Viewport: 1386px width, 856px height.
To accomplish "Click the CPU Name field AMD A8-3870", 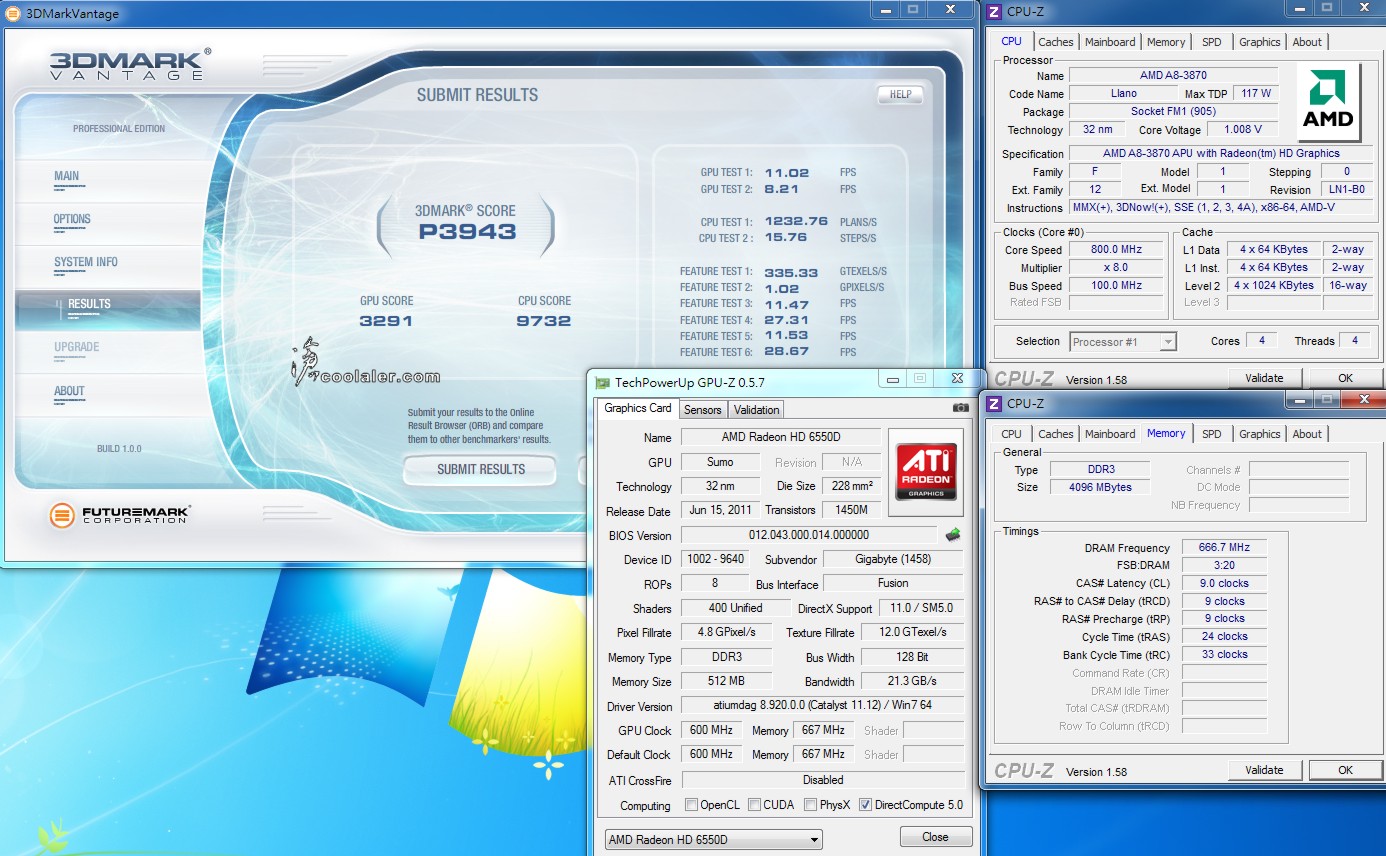I will (x=1173, y=75).
